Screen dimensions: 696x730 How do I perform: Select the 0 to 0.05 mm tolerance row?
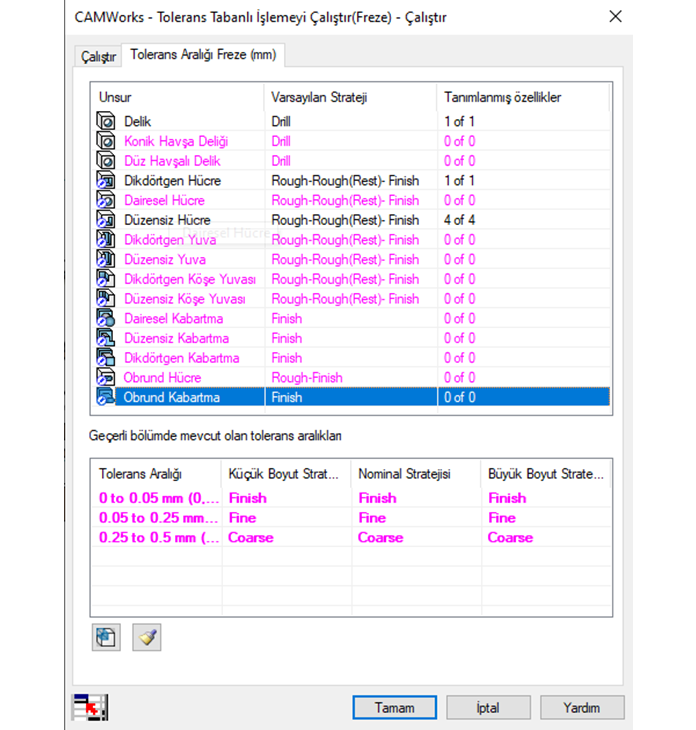pos(157,498)
